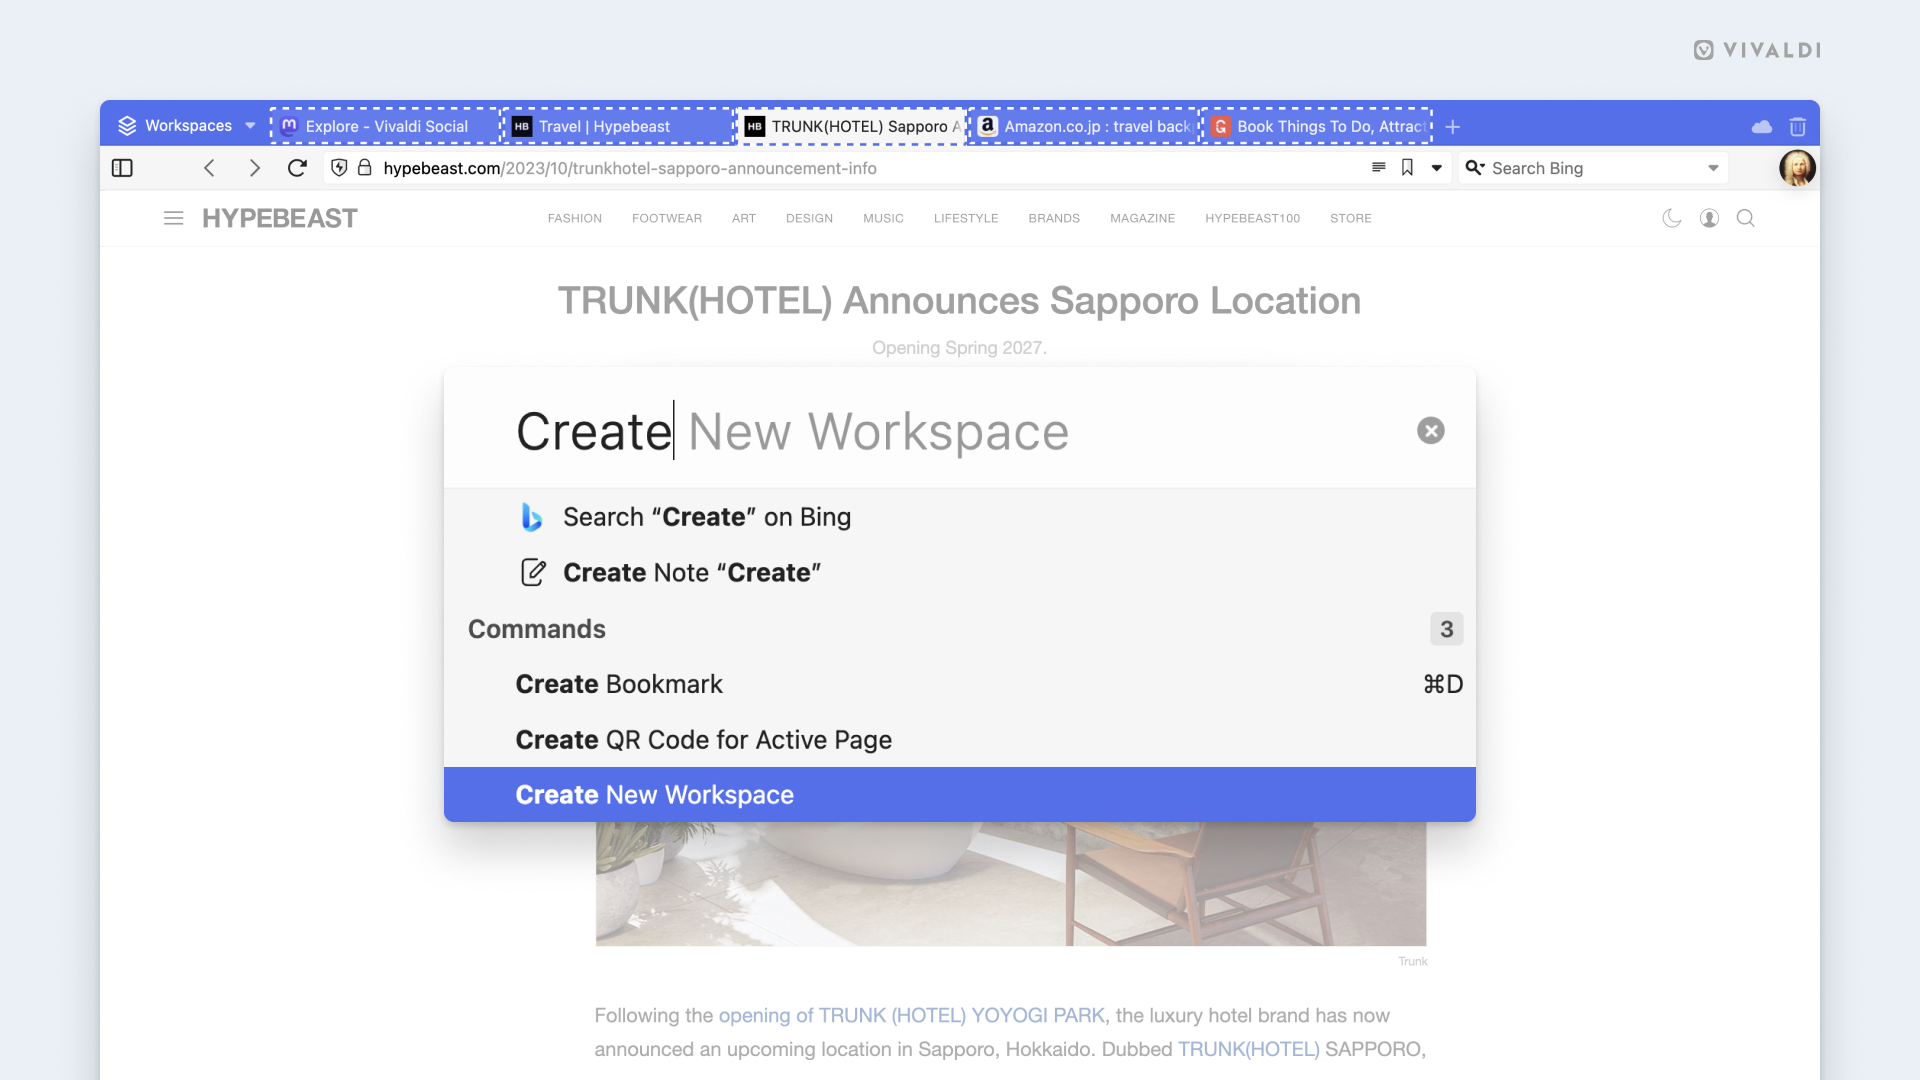Expand the bookmark panel dropdown arrow
This screenshot has height=1080, width=1920.
coord(1436,167)
